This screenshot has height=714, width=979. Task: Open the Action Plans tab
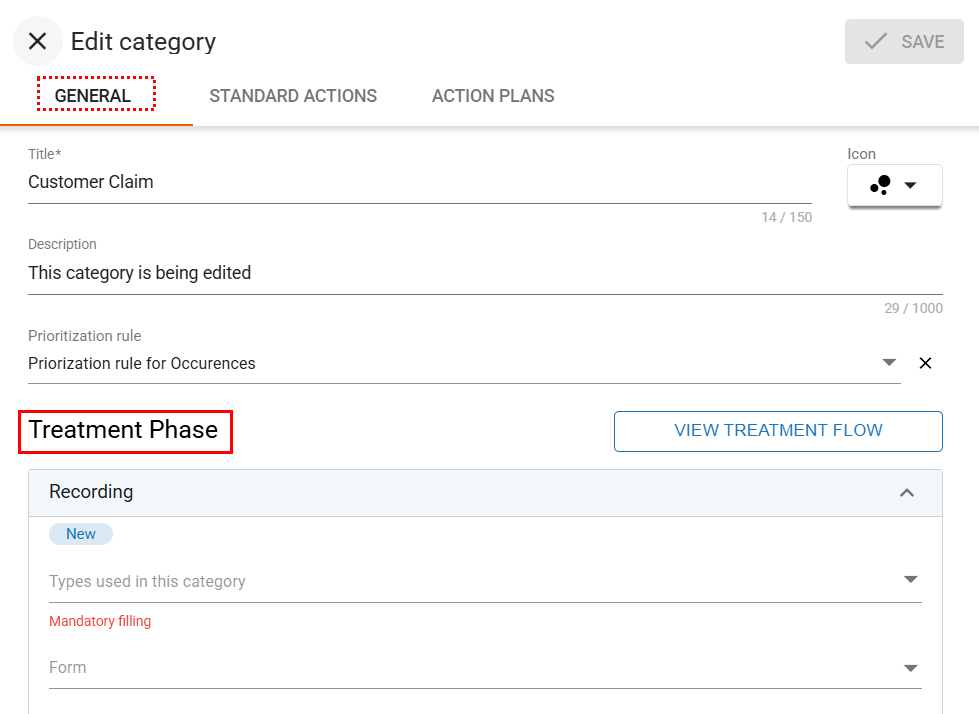coord(493,96)
